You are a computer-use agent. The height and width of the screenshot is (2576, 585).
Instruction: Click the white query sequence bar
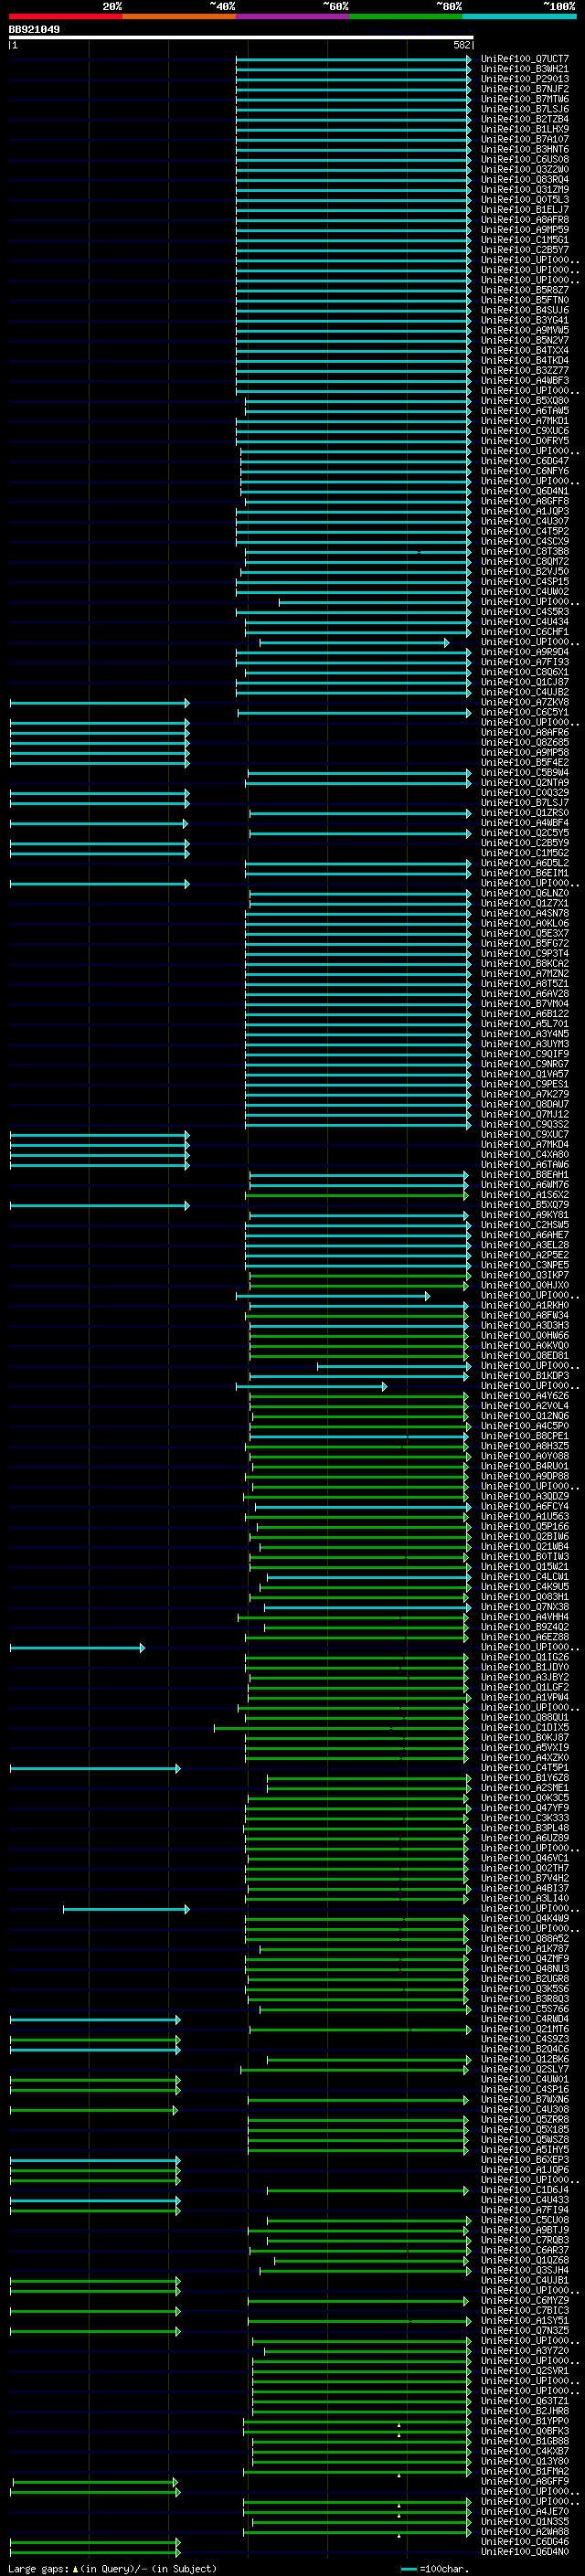pyautogui.click(x=241, y=38)
